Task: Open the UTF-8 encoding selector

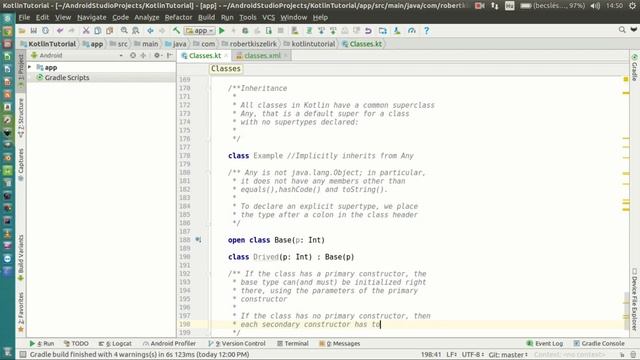Action: point(473,355)
